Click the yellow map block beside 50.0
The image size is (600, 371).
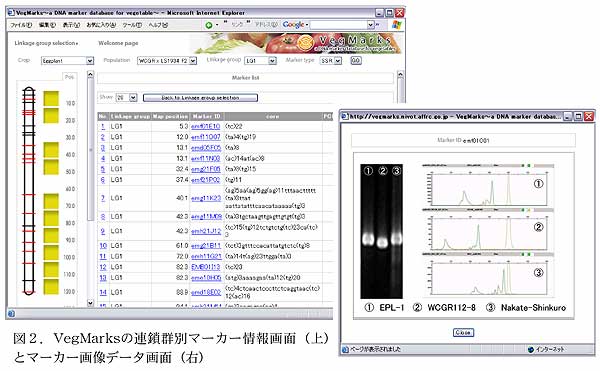[51, 167]
